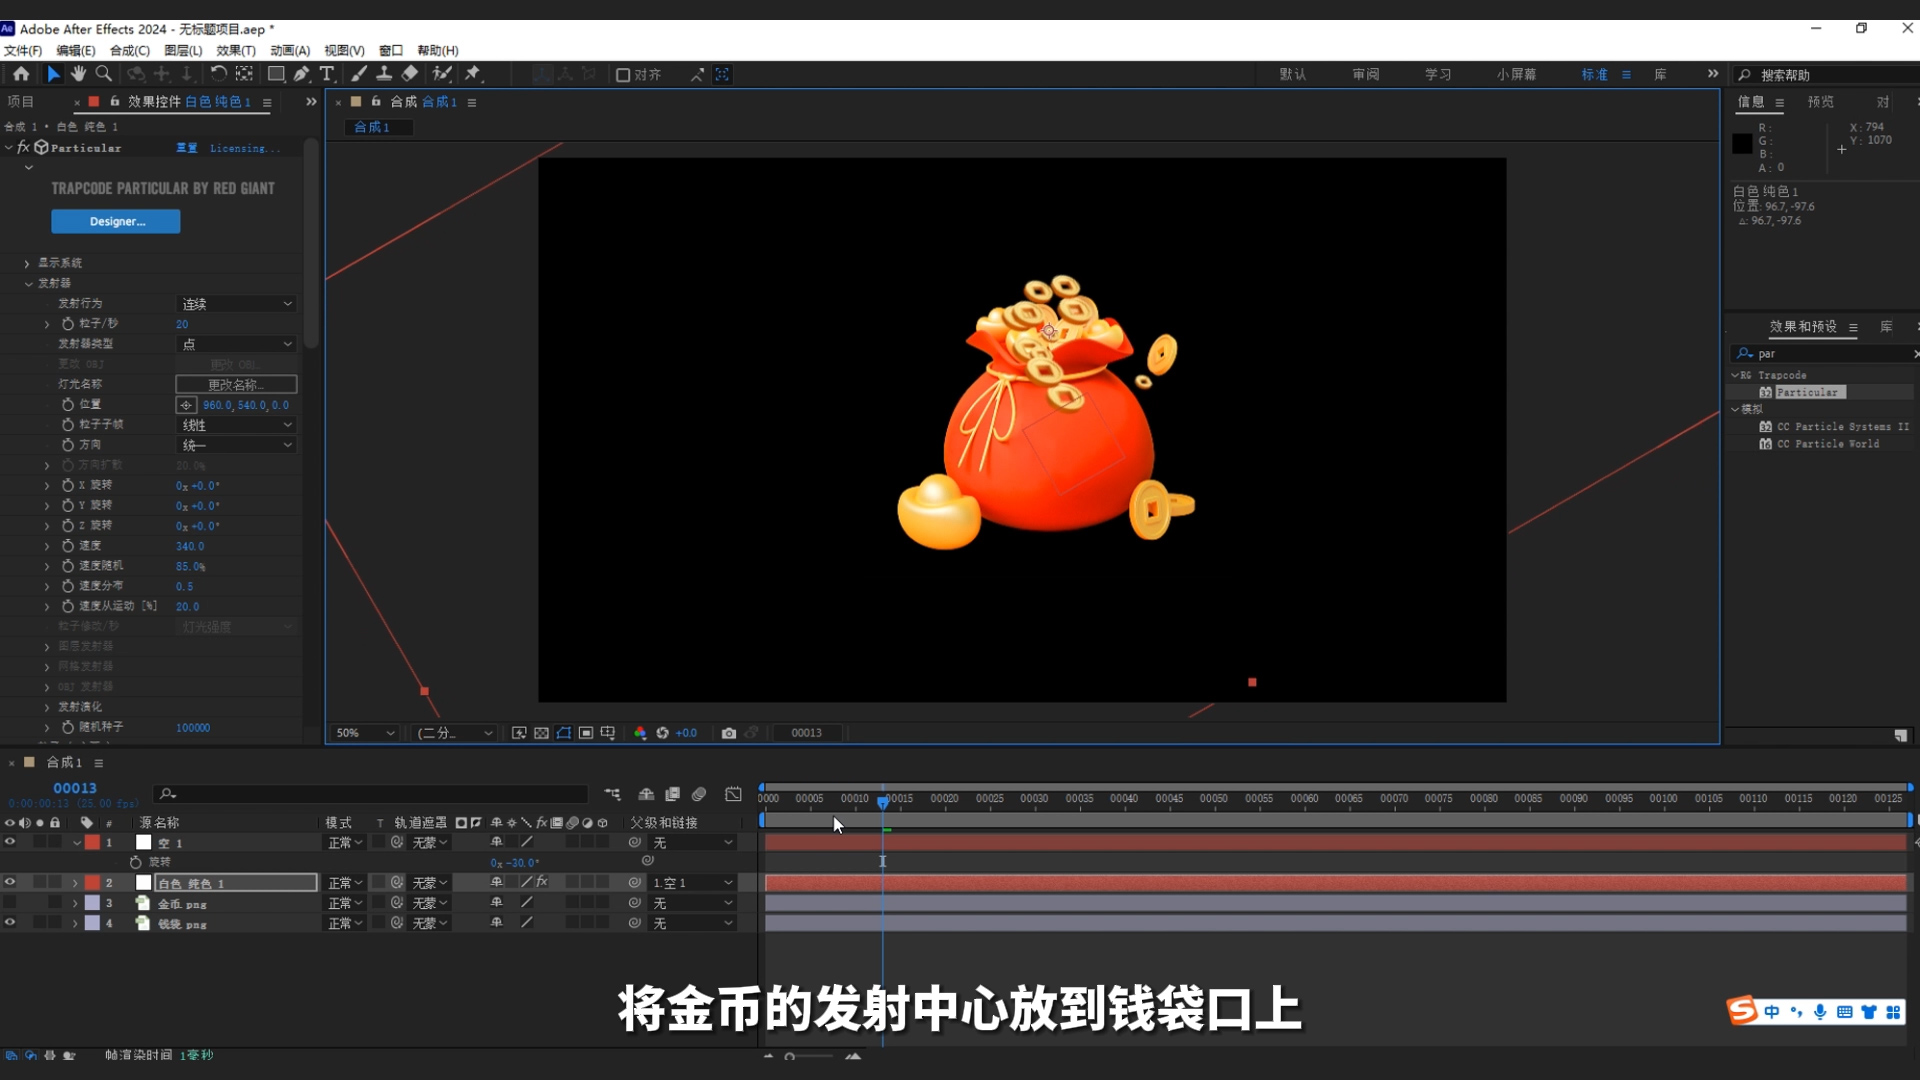Image resolution: width=1920 pixels, height=1080 pixels.
Task: Open the graph editor icon in timeline
Action: [x=734, y=794]
